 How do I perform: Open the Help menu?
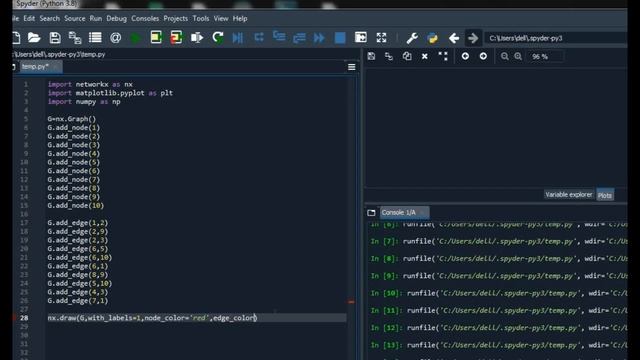pyautogui.click(x=240, y=18)
